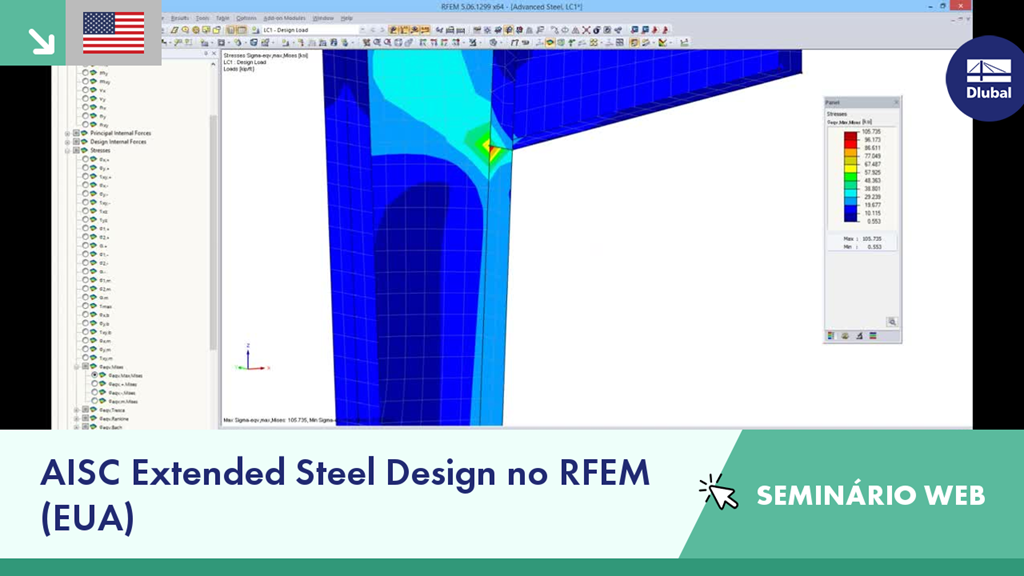Select the σ1,+ stress radio button
Viewport: 1024px width, 576px height.
point(85,229)
